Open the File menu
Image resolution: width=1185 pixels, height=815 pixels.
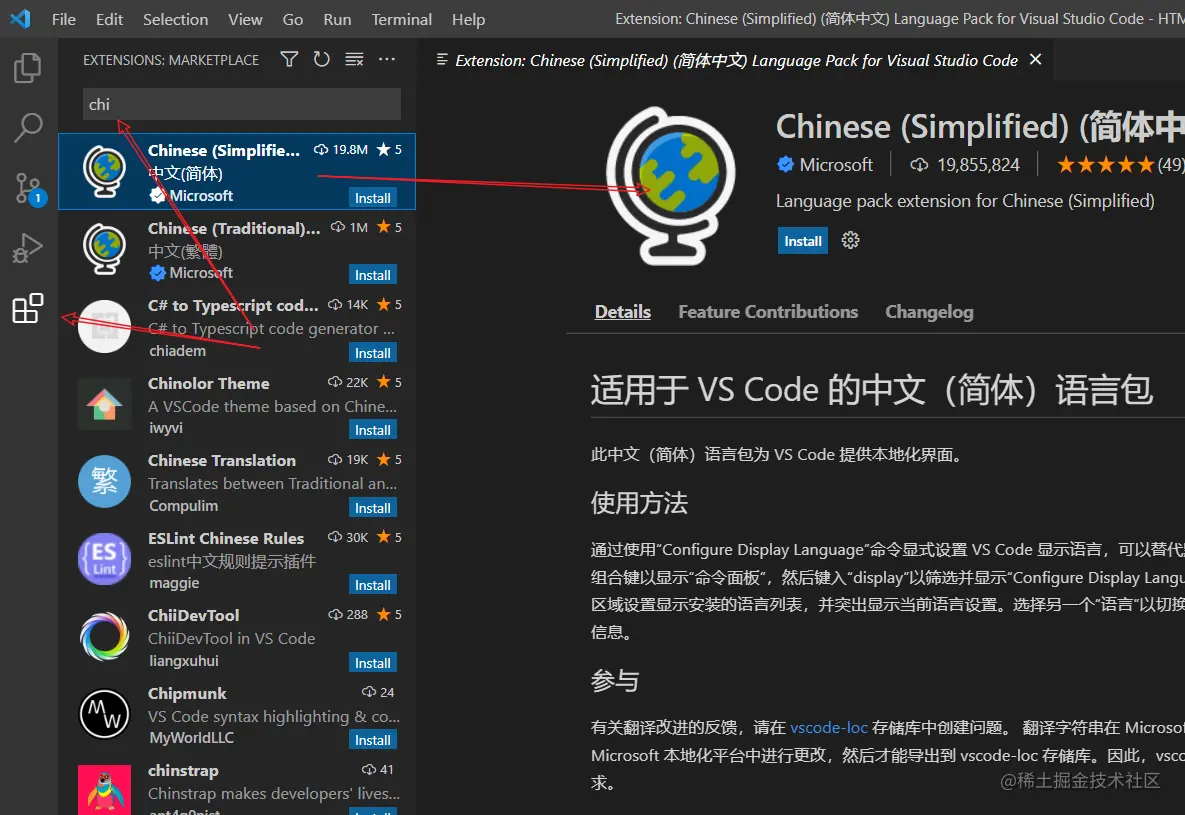63,19
